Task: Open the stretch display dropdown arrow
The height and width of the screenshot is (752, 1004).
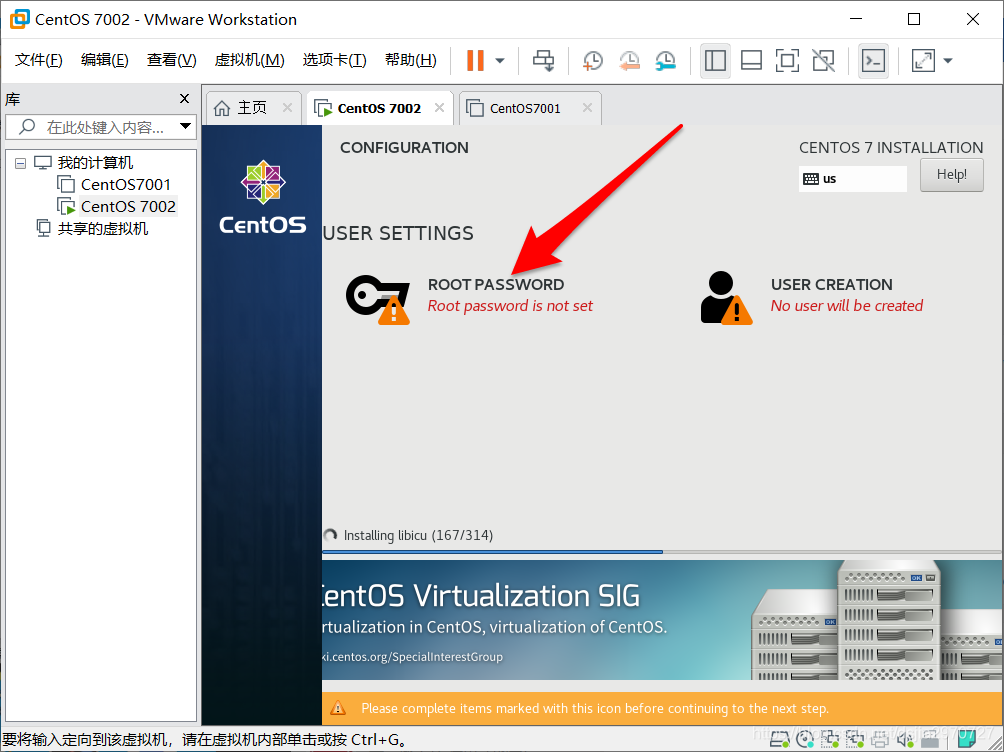Action: 948,61
